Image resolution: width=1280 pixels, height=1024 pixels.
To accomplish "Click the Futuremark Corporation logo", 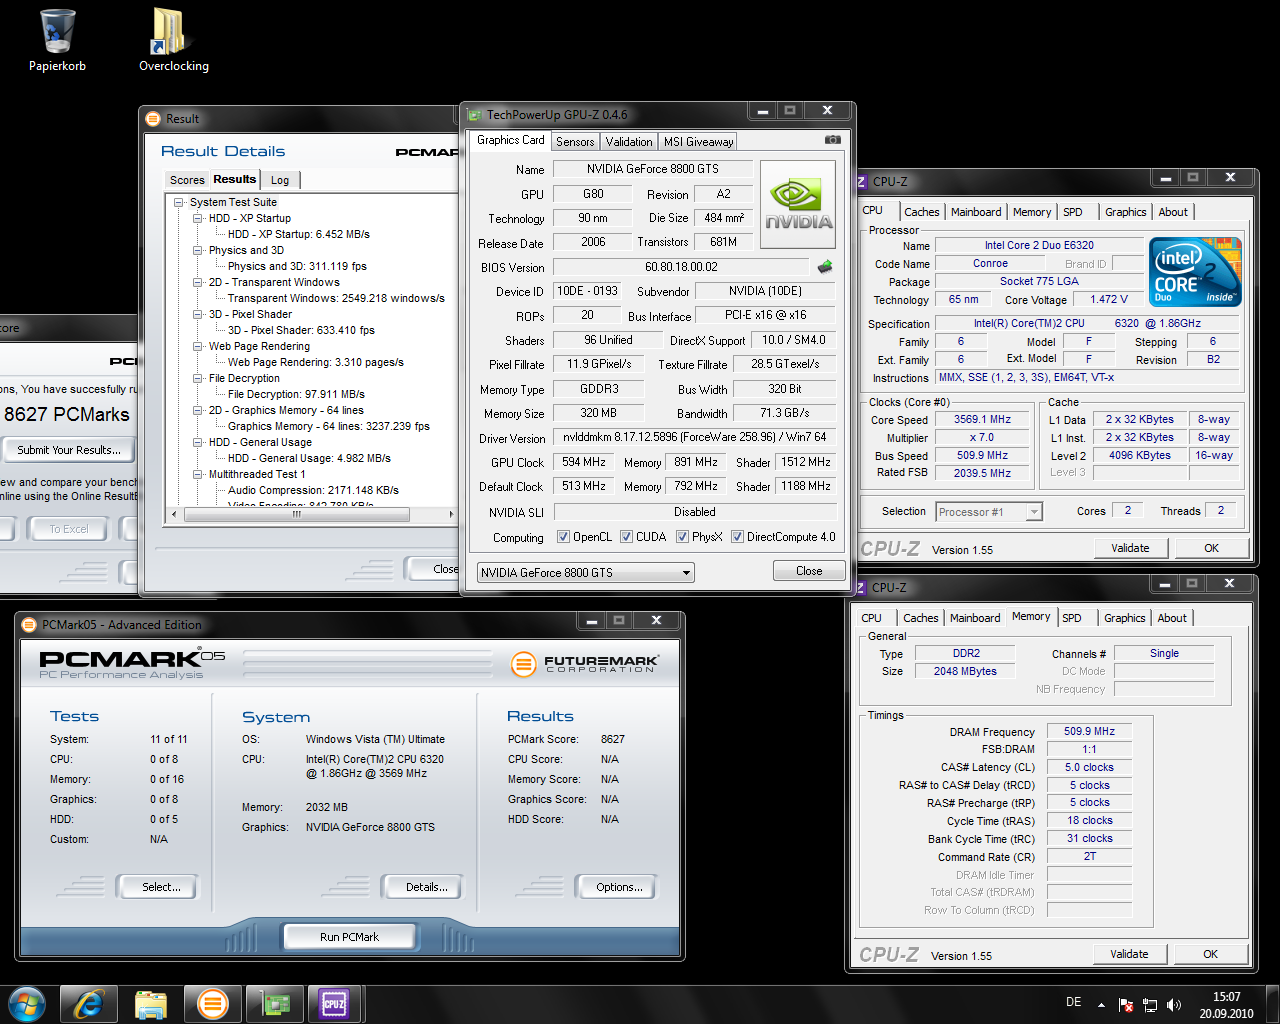I will 585,663.
